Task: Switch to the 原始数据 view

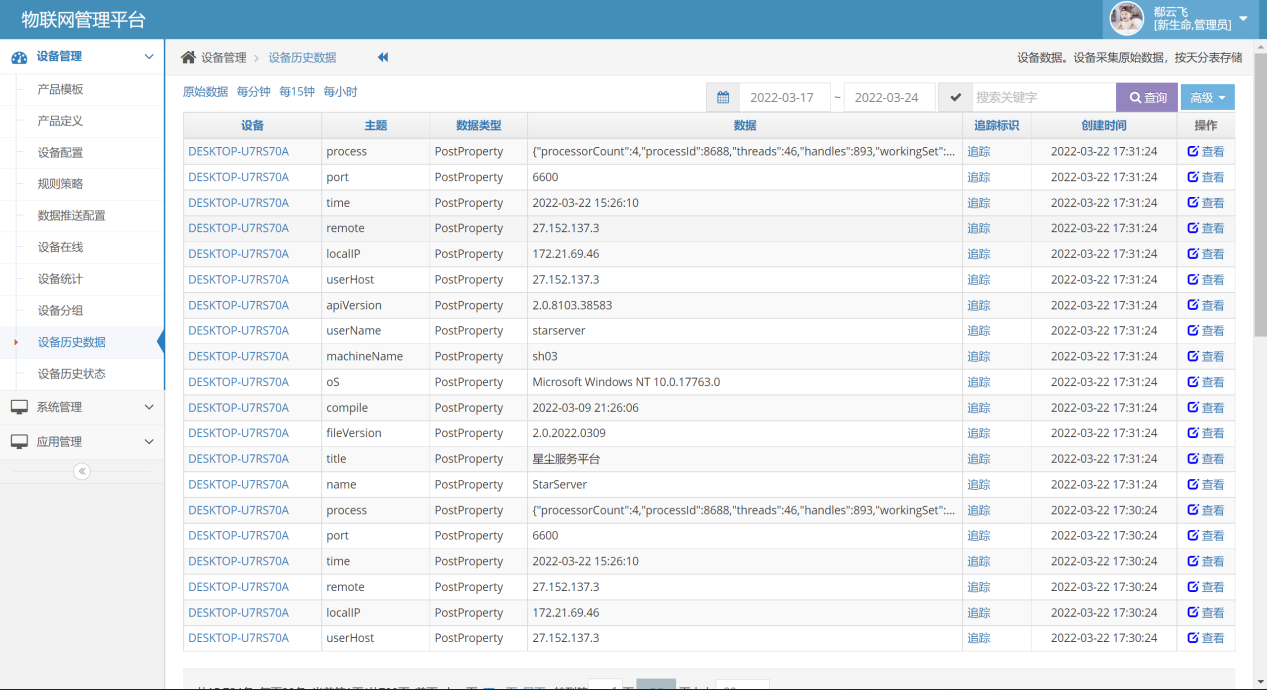Action: pyautogui.click(x=205, y=92)
